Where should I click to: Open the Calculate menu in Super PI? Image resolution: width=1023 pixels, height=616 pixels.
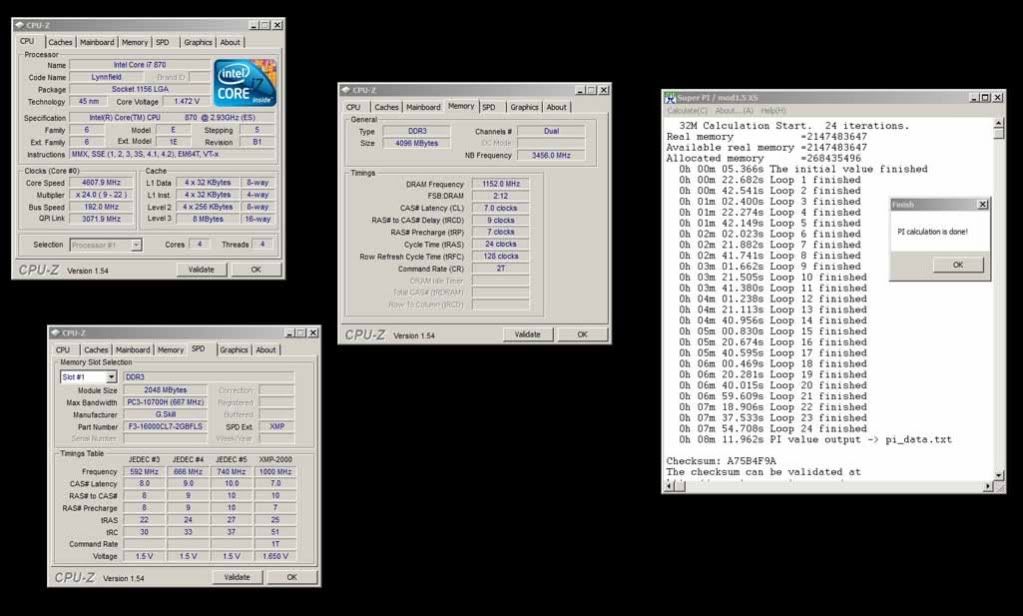[686, 111]
